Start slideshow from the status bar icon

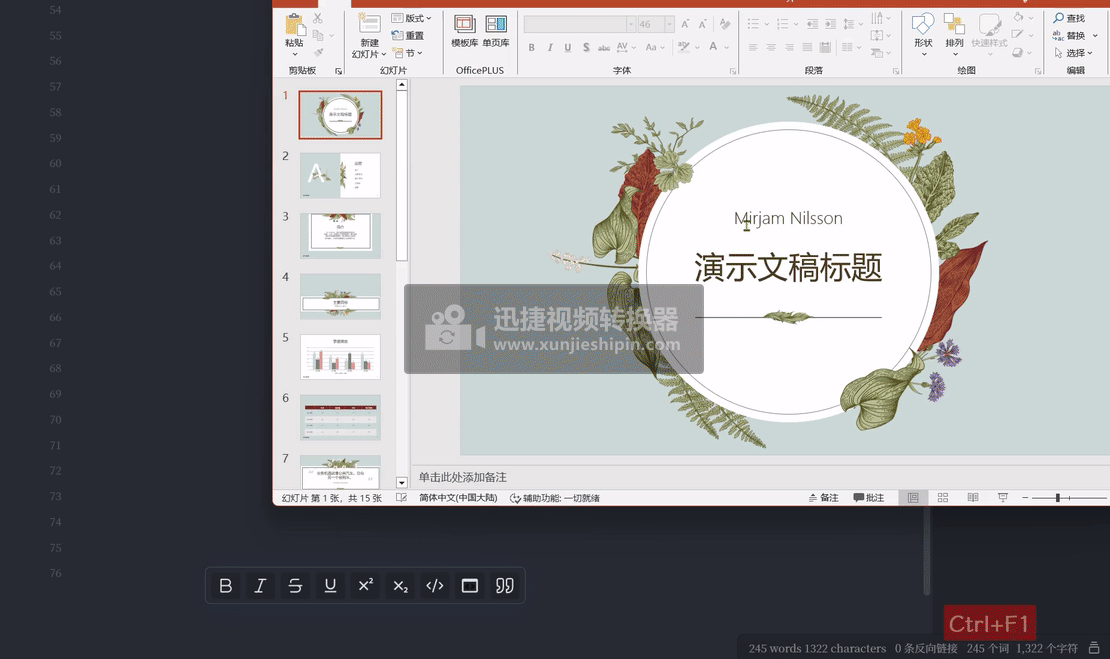click(1002, 497)
